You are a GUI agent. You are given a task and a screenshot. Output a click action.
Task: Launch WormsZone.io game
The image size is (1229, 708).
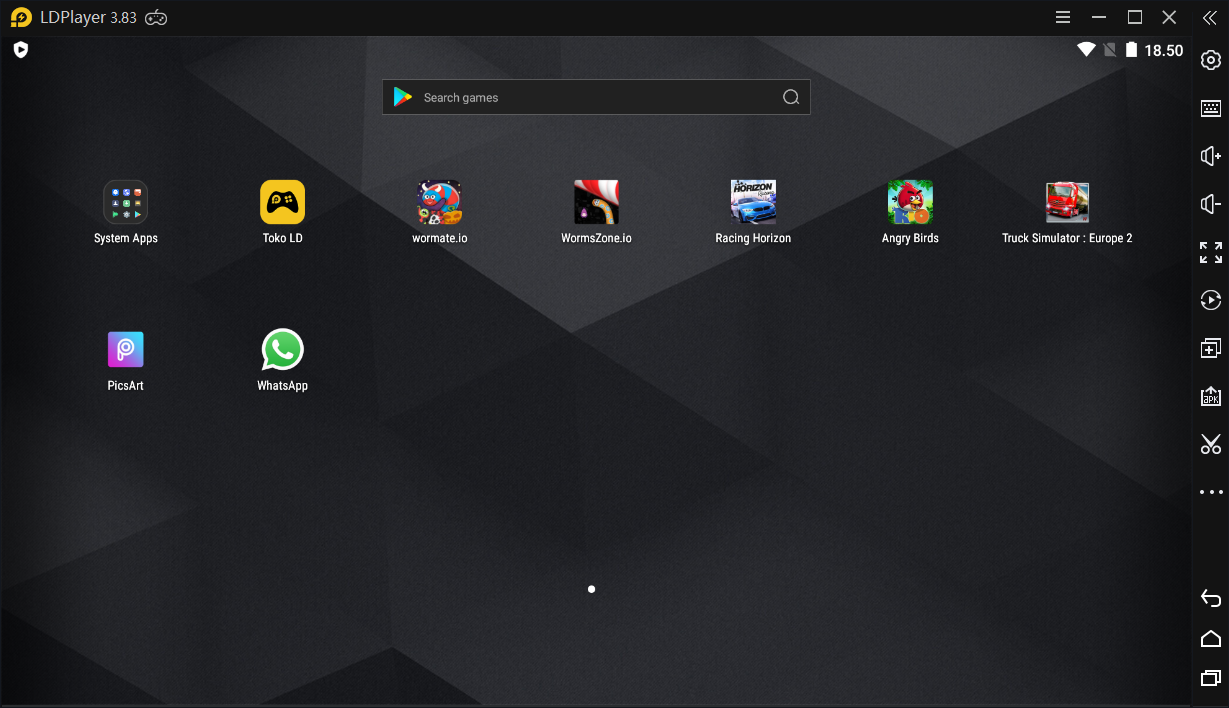click(596, 202)
